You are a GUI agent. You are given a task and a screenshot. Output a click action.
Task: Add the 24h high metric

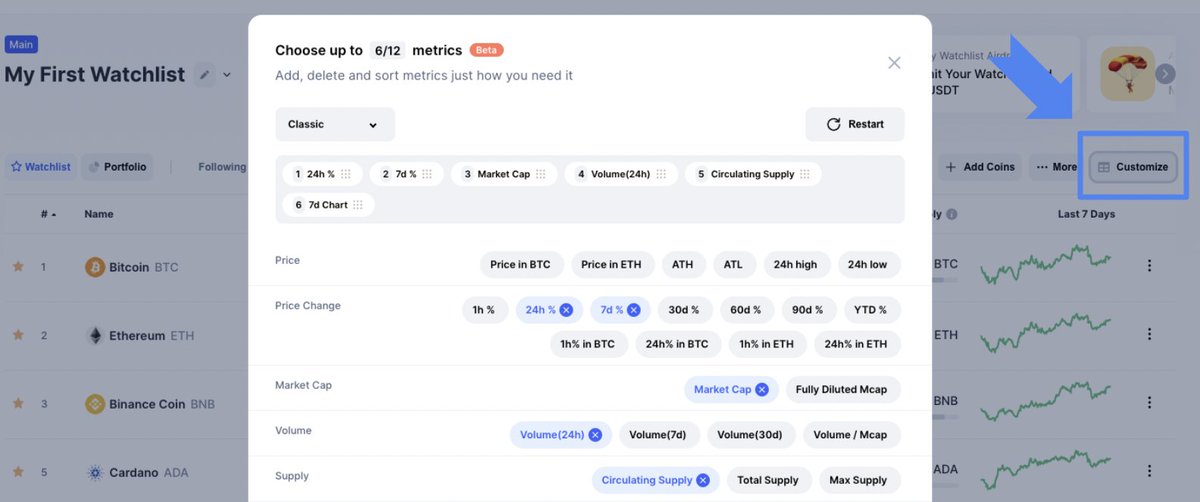pos(795,265)
